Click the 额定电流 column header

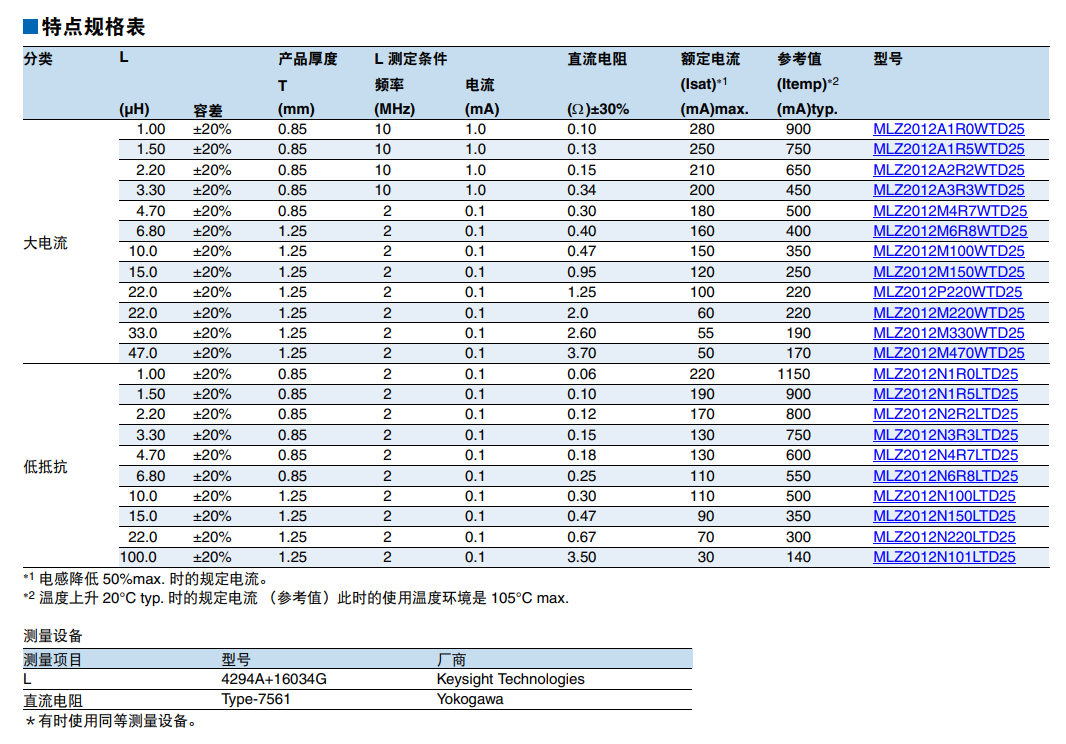[710, 59]
